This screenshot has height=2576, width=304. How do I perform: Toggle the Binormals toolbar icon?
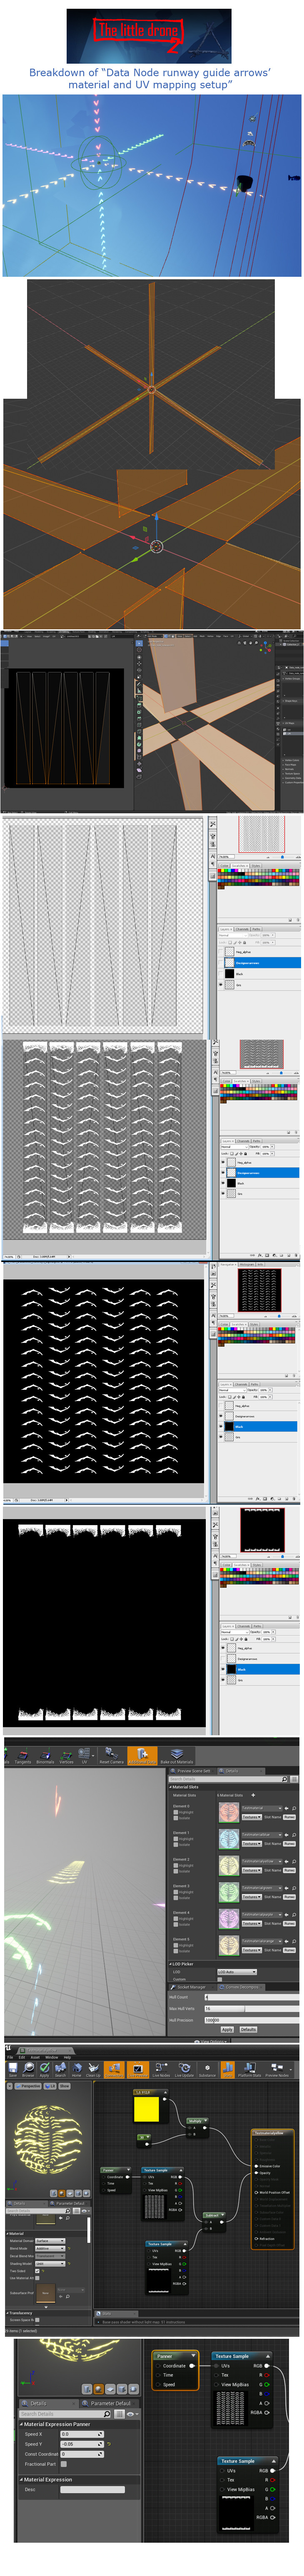[x=45, y=1757]
